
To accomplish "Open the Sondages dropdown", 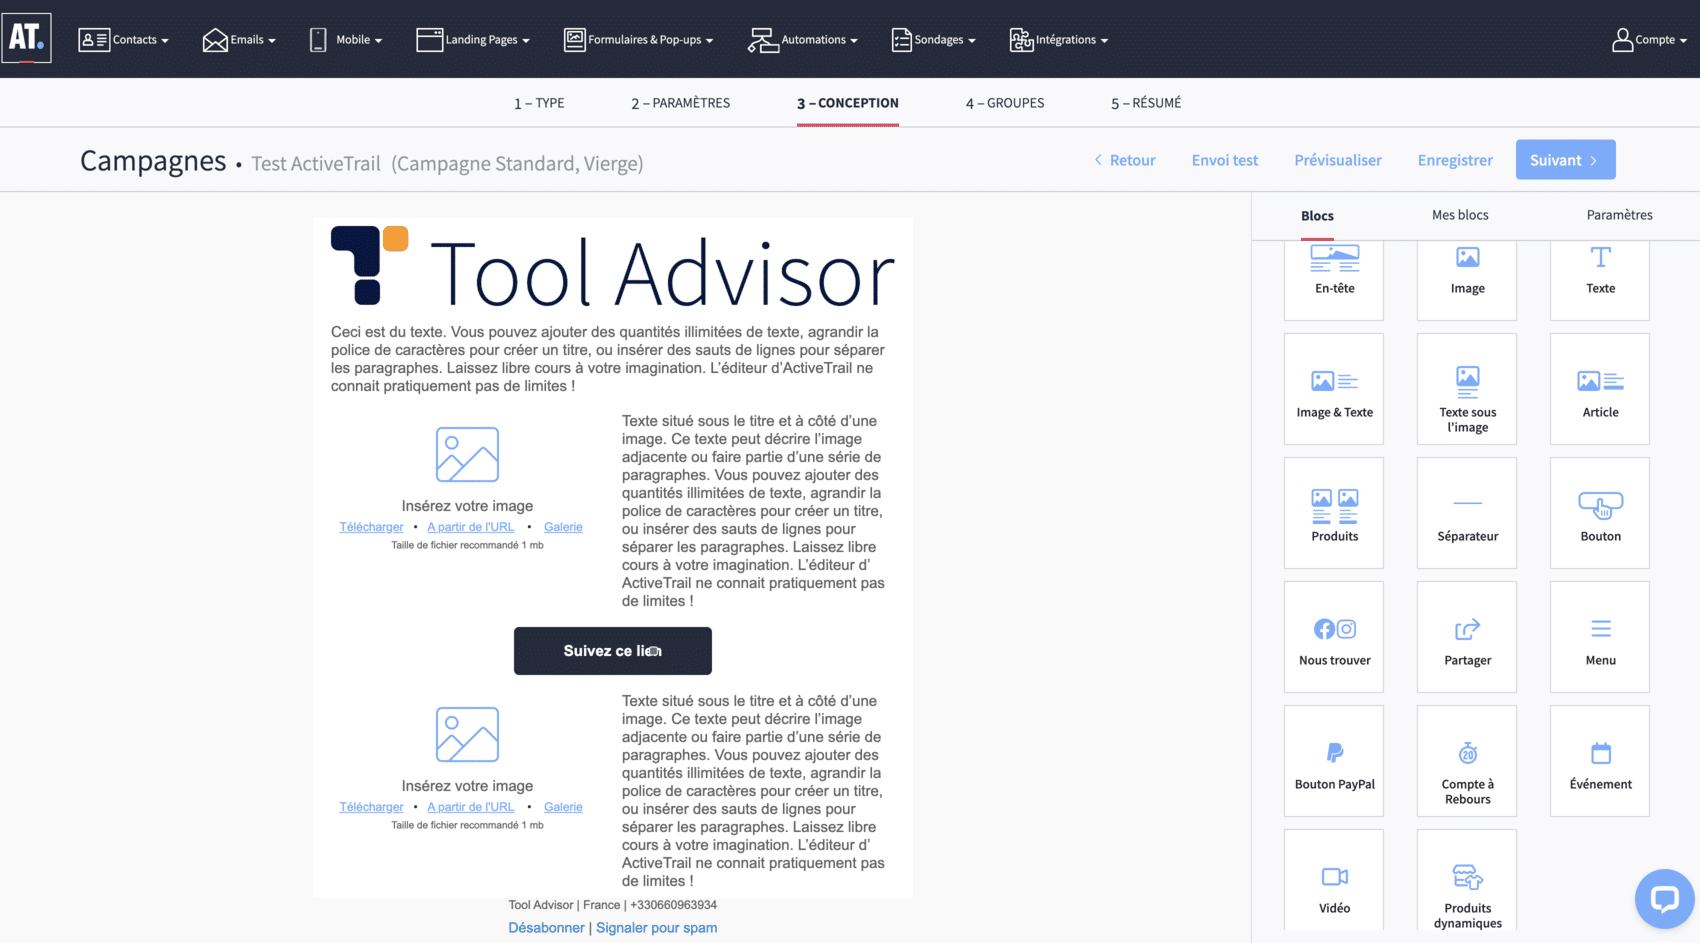I will click(933, 40).
